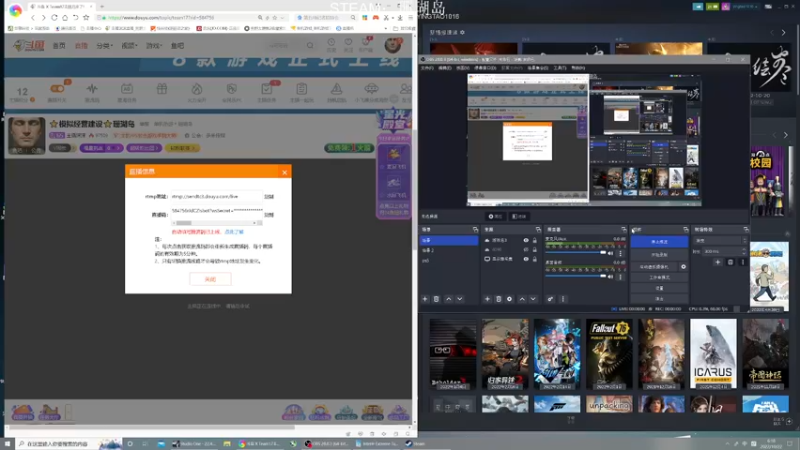Move source down in OBS sources panel
This screenshot has width=800, height=450.
[x=533, y=299]
